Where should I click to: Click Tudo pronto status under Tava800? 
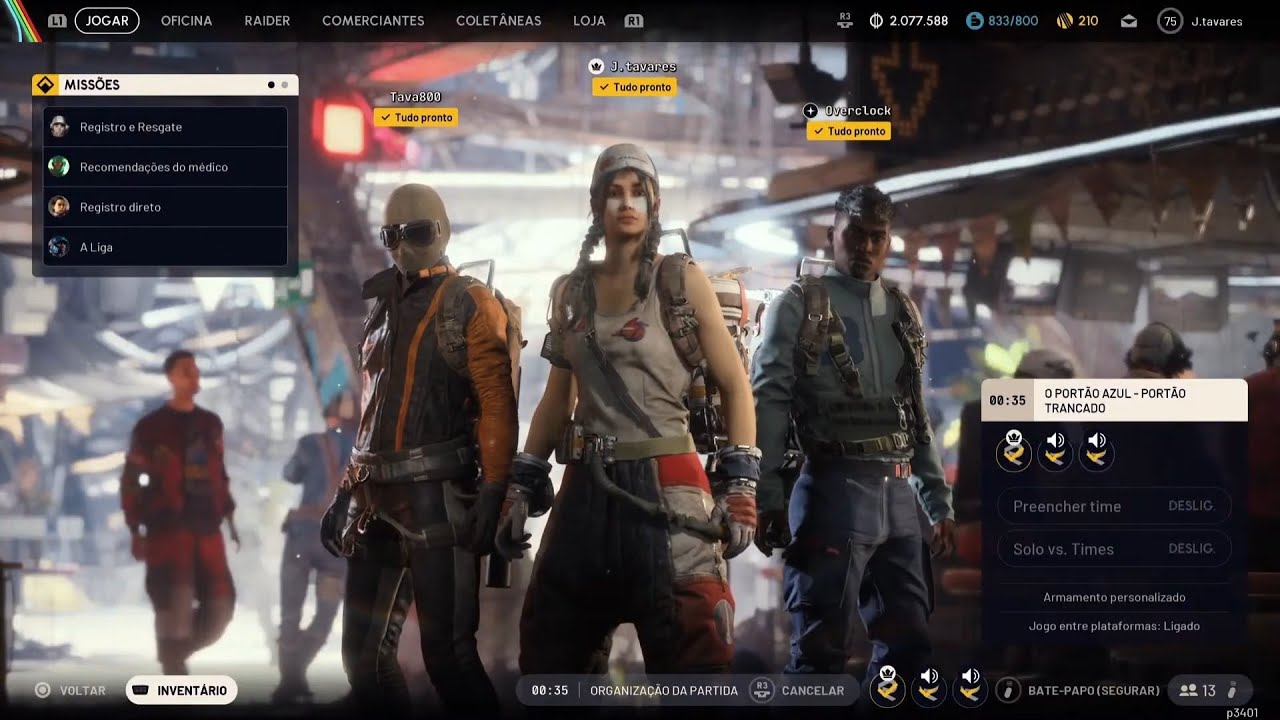[x=416, y=117]
